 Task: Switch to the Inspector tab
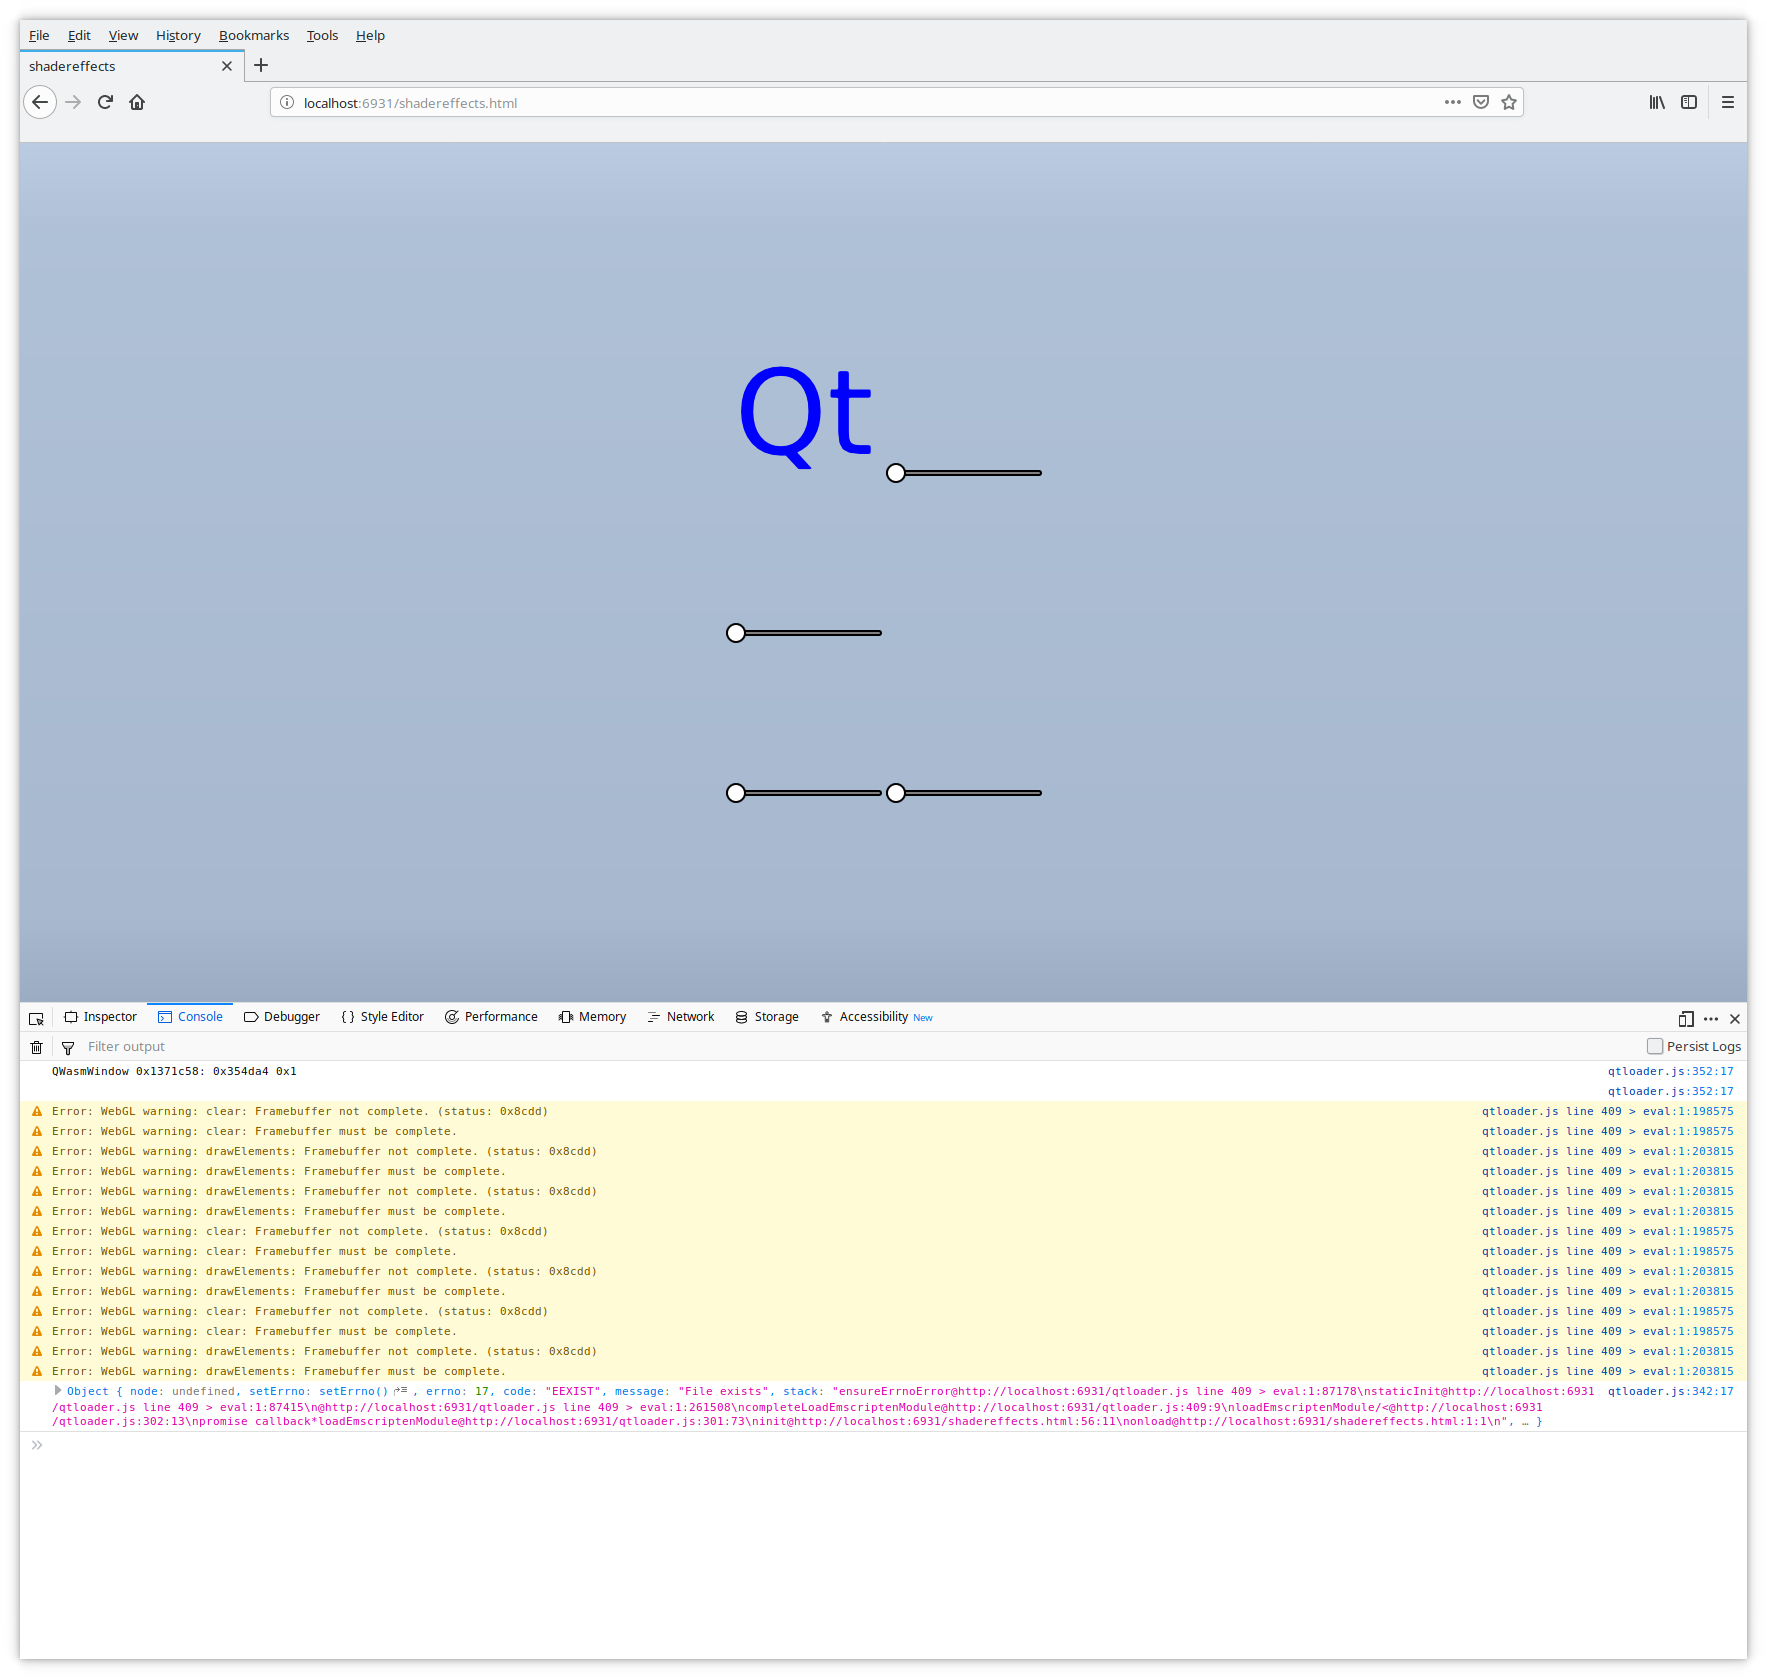click(101, 1017)
